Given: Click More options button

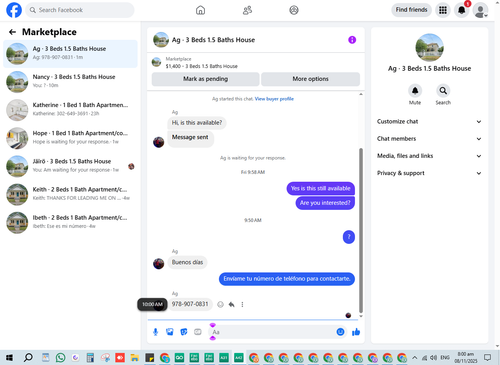Looking at the screenshot, I should (x=310, y=79).
